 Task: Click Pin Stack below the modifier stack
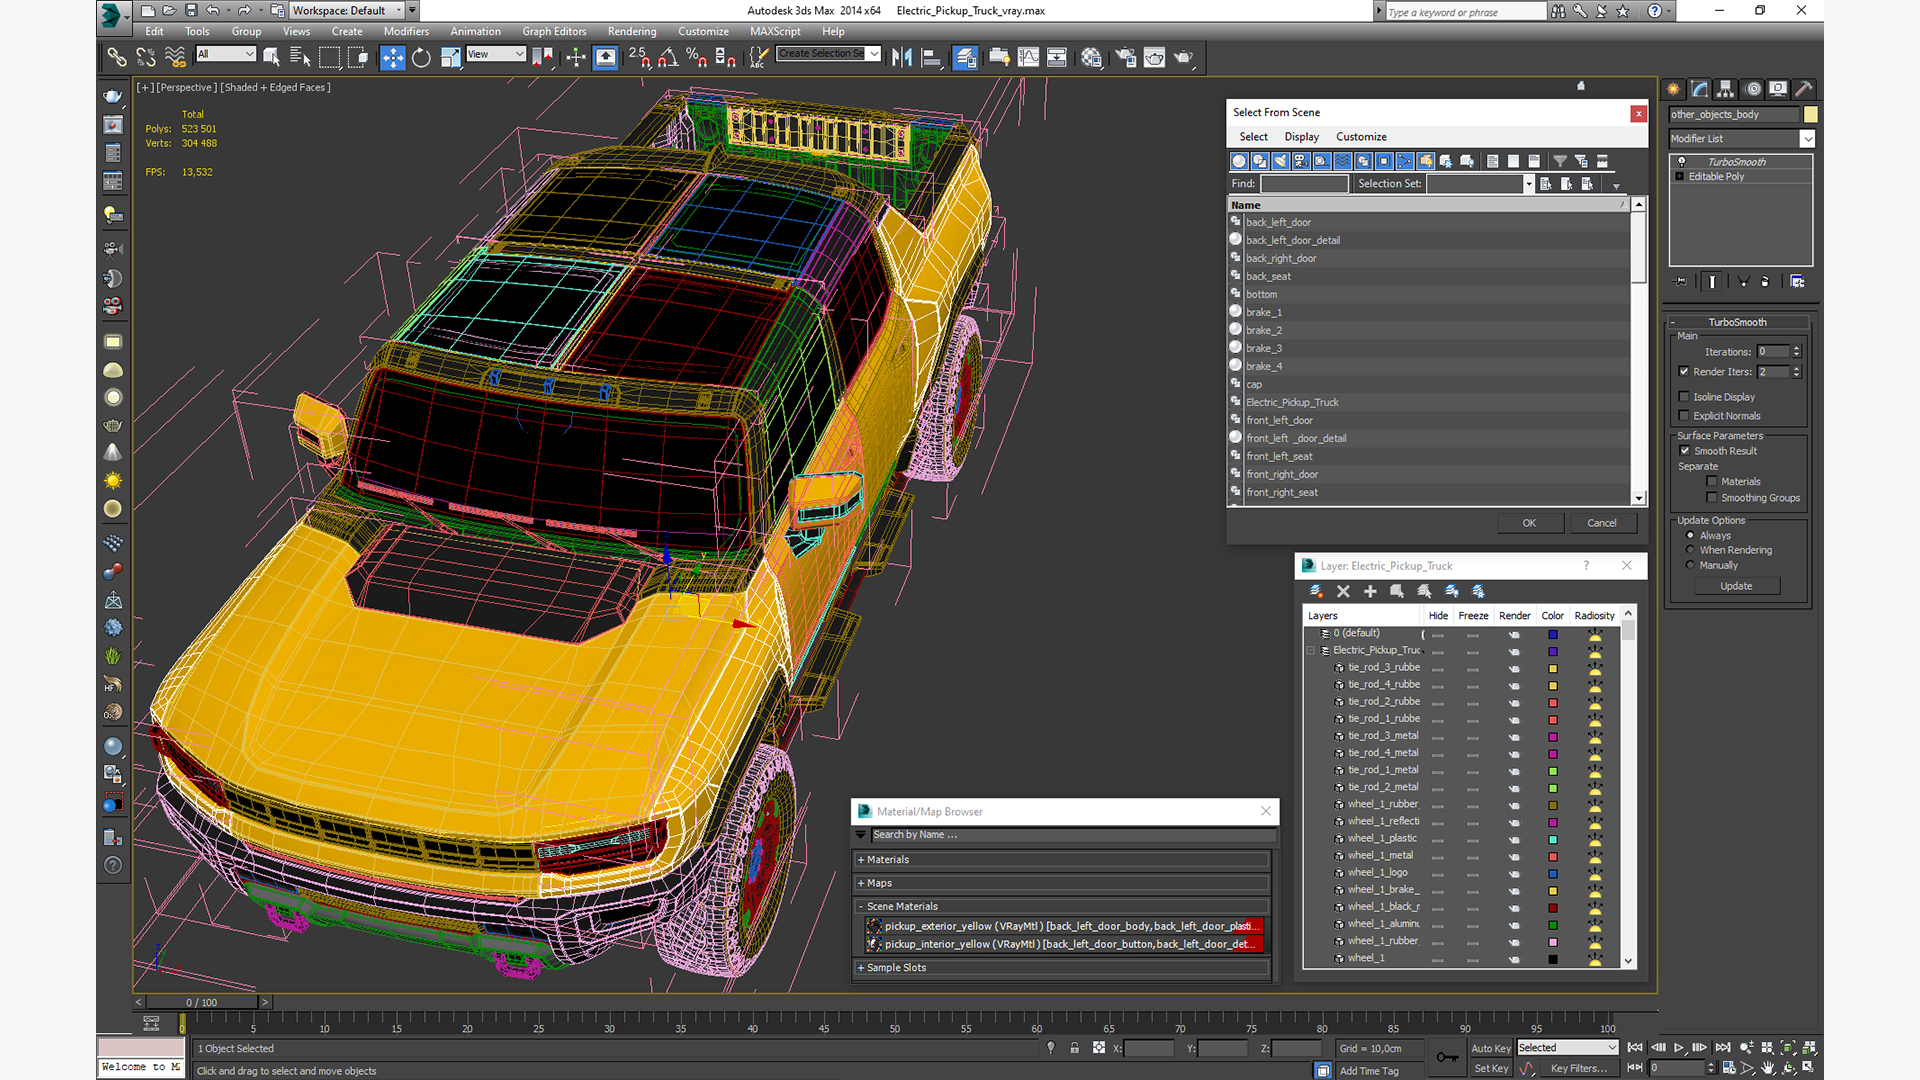point(1680,282)
